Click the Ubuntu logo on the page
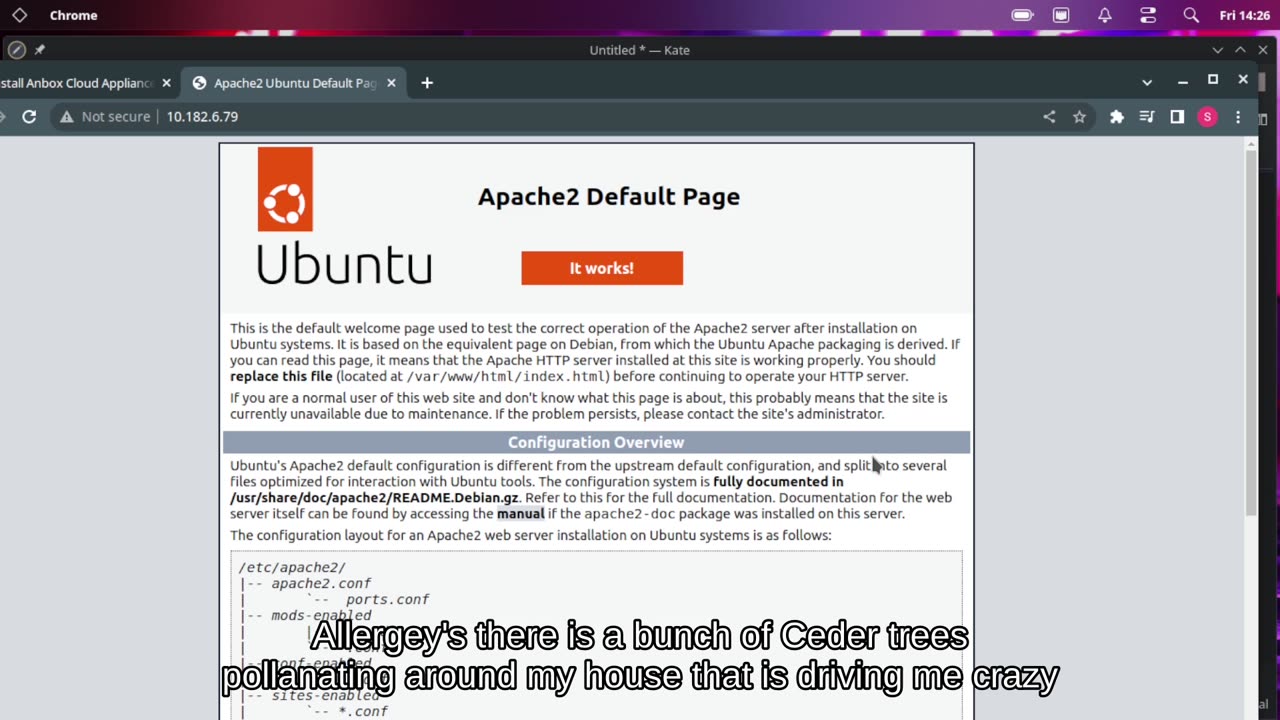This screenshot has width=1280, height=720. (344, 216)
